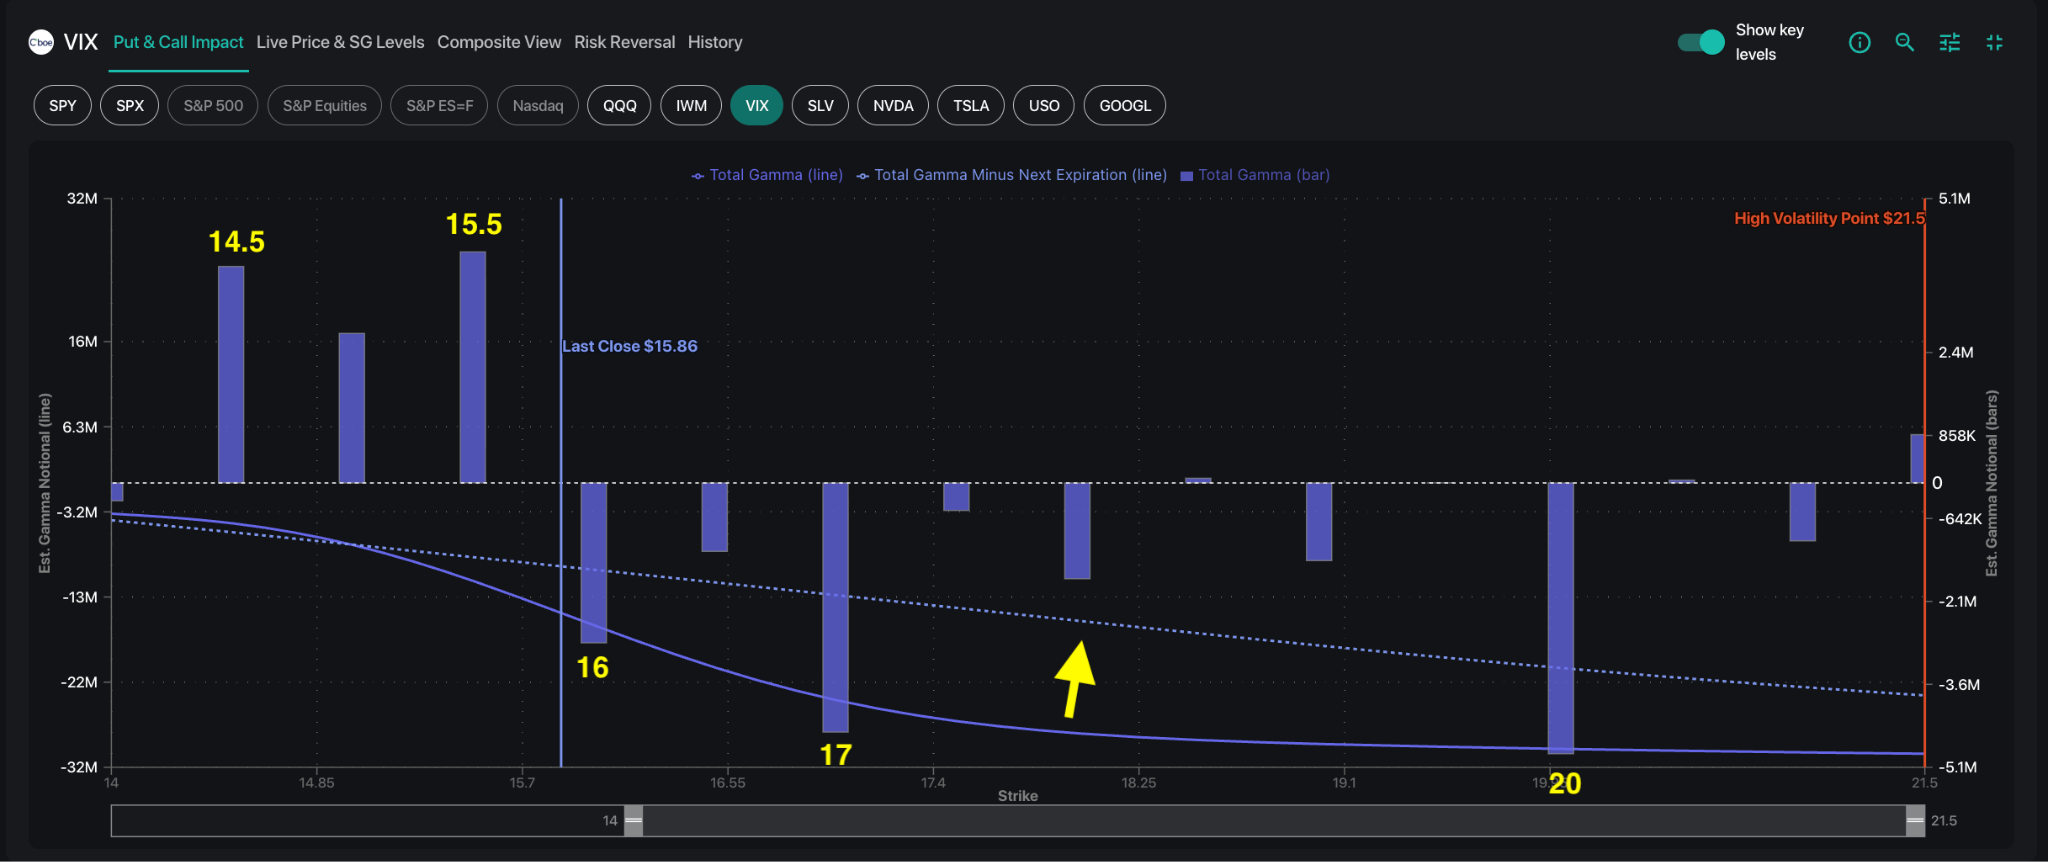Viewport: 2048px width, 862px height.
Task: Open History tab
Action: coord(715,42)
